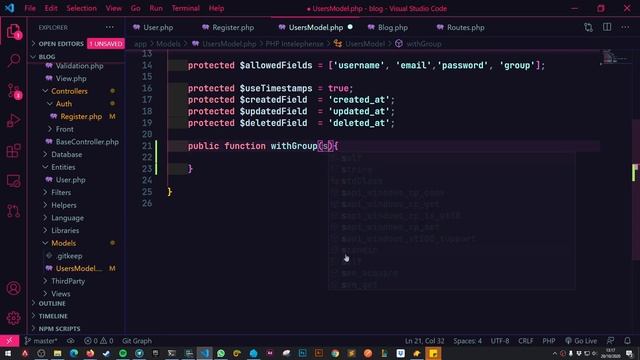Open the Terminal menu
The width and height of the screenshot is (640, 360).
coord(185,8)
